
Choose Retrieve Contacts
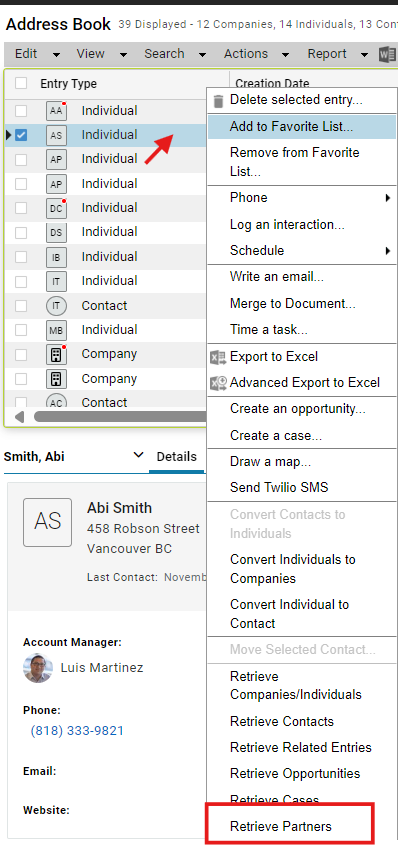[302, 722]
